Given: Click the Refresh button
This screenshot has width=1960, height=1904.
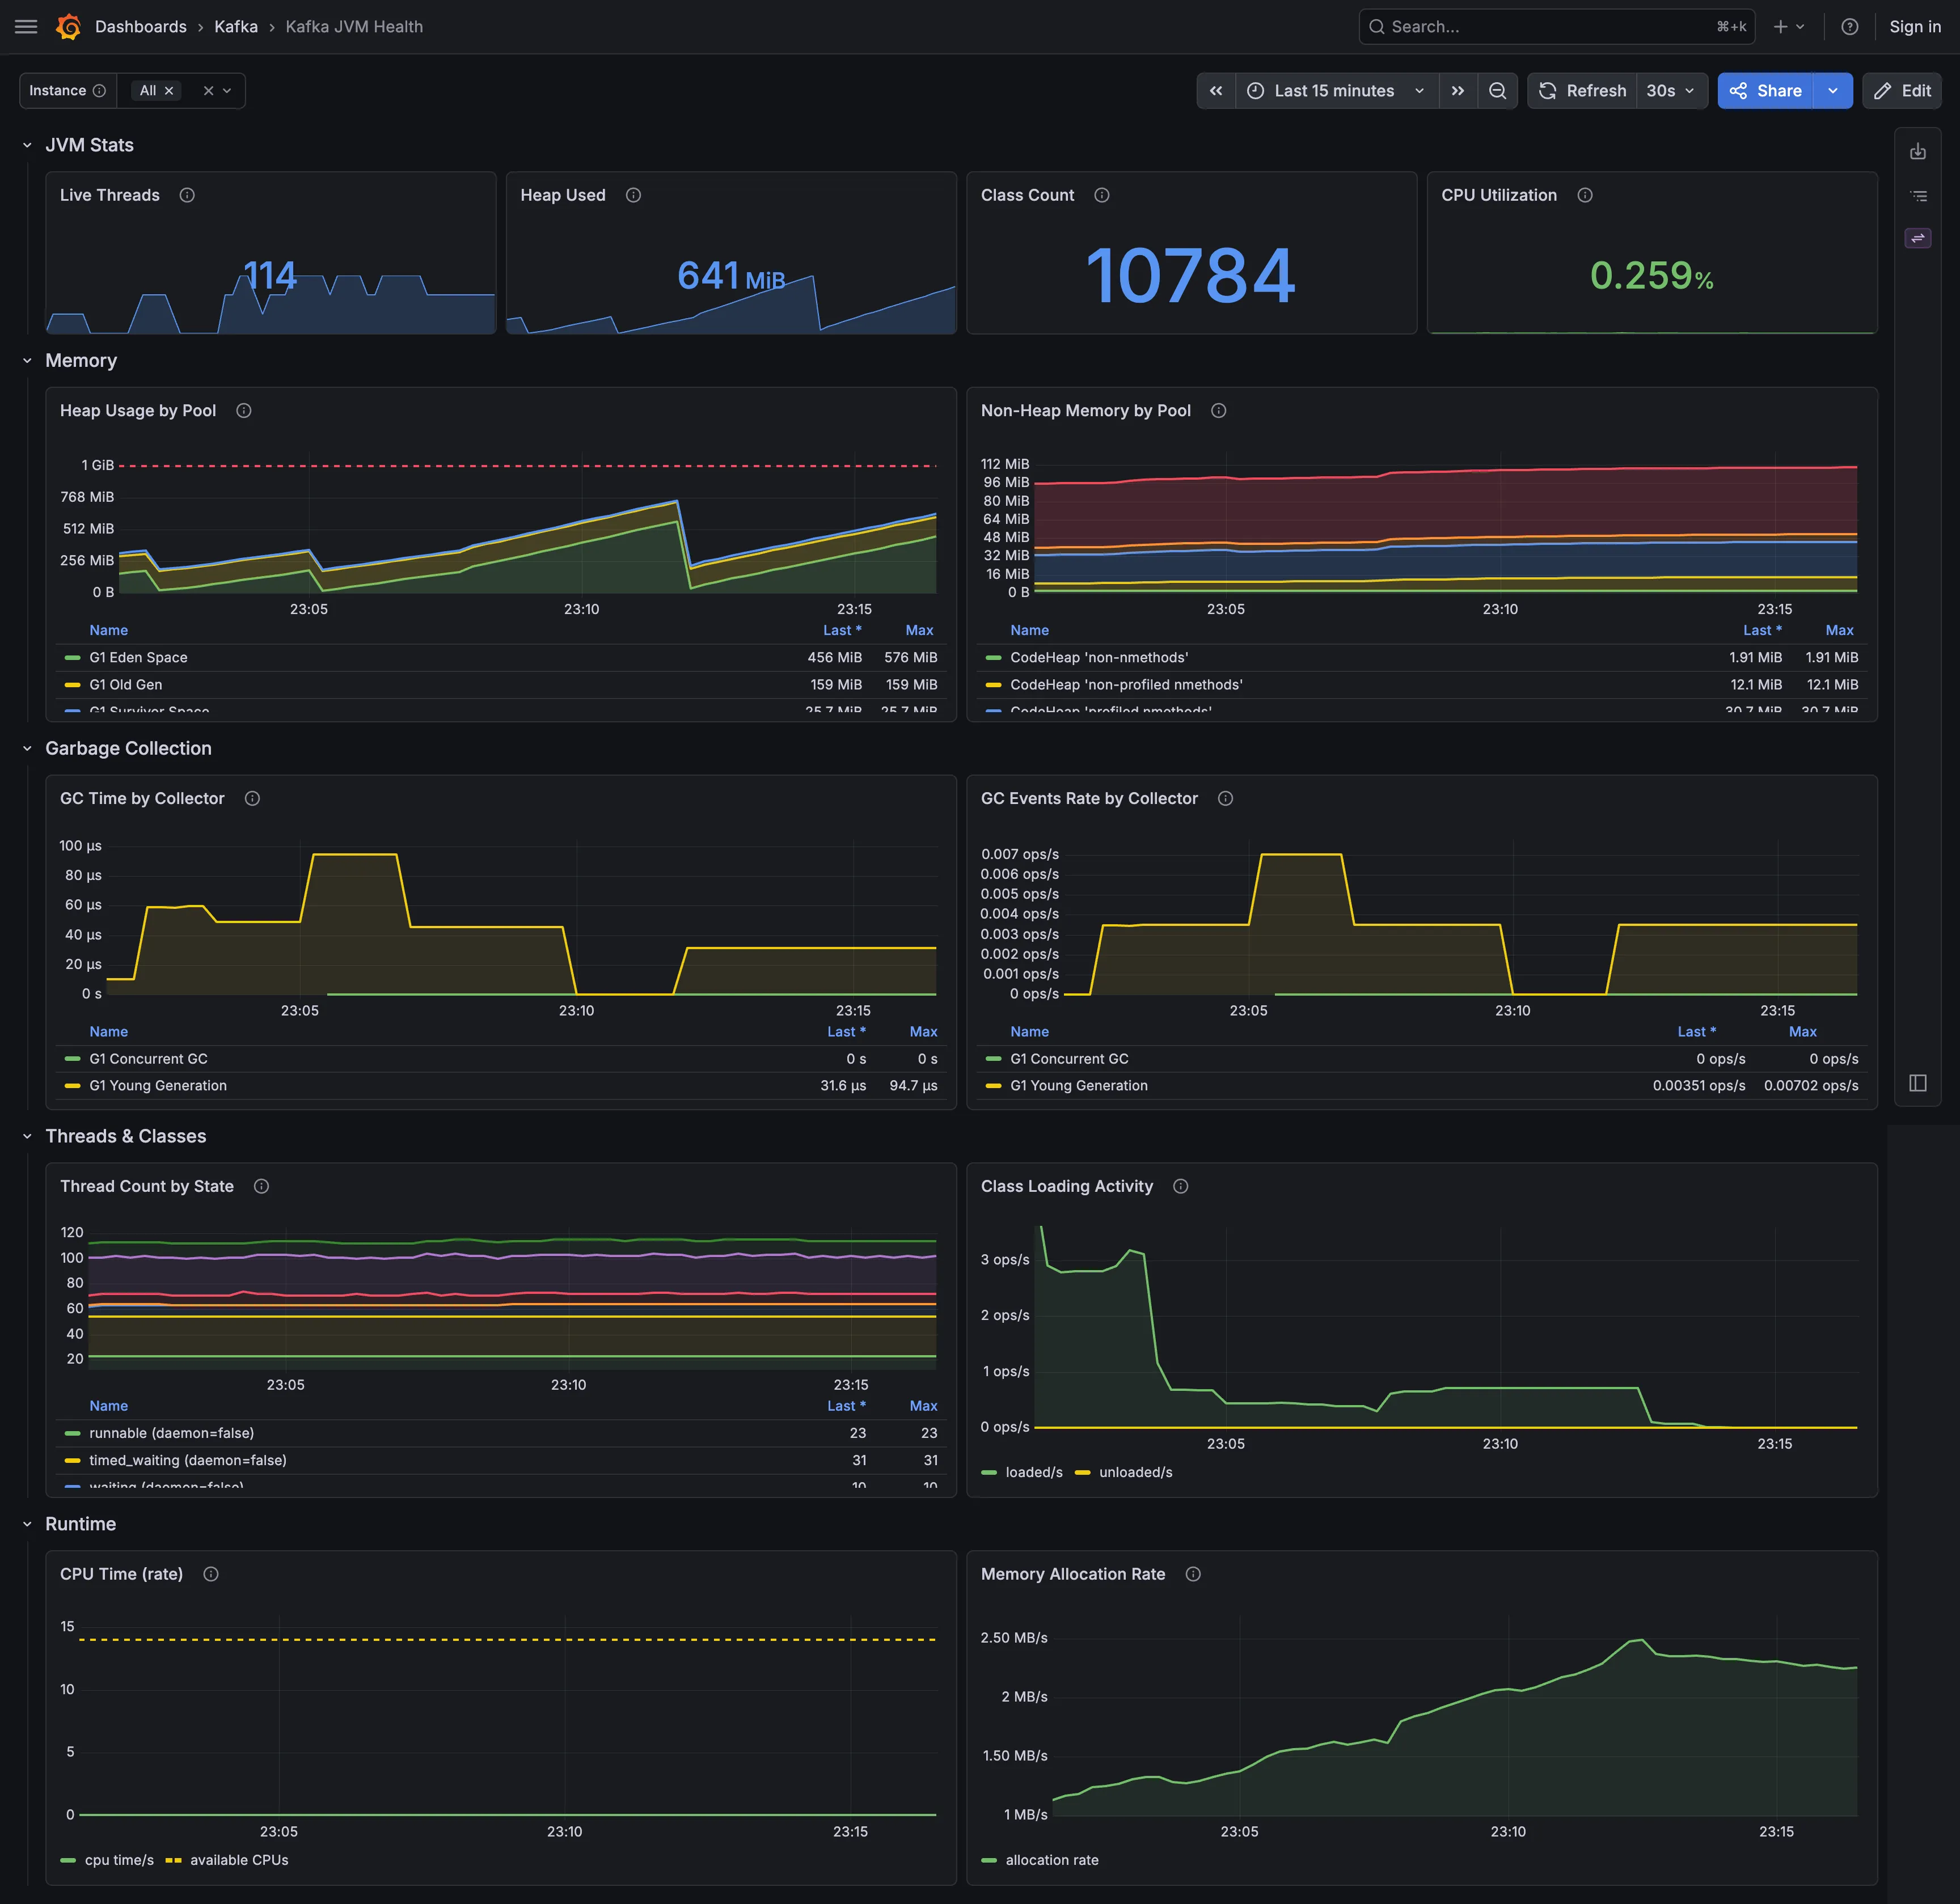Looking at the screenshot, I should click(1583, 91).
